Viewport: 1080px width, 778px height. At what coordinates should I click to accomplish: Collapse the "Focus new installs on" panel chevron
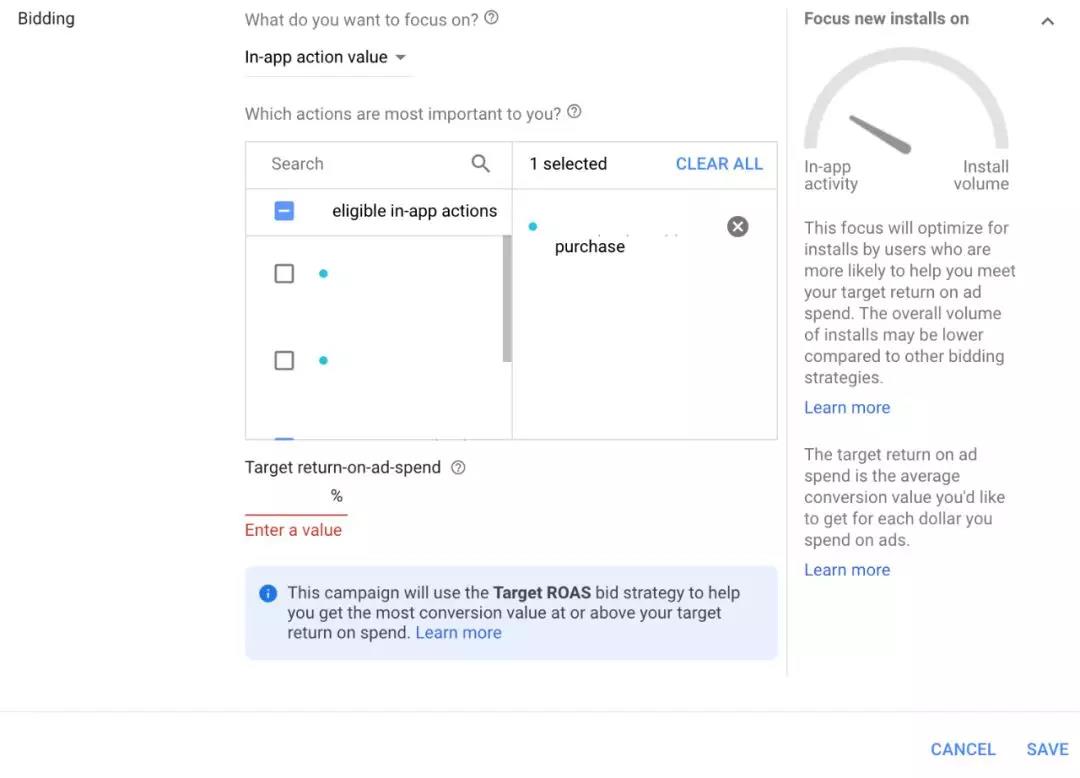click(1047, 21)
